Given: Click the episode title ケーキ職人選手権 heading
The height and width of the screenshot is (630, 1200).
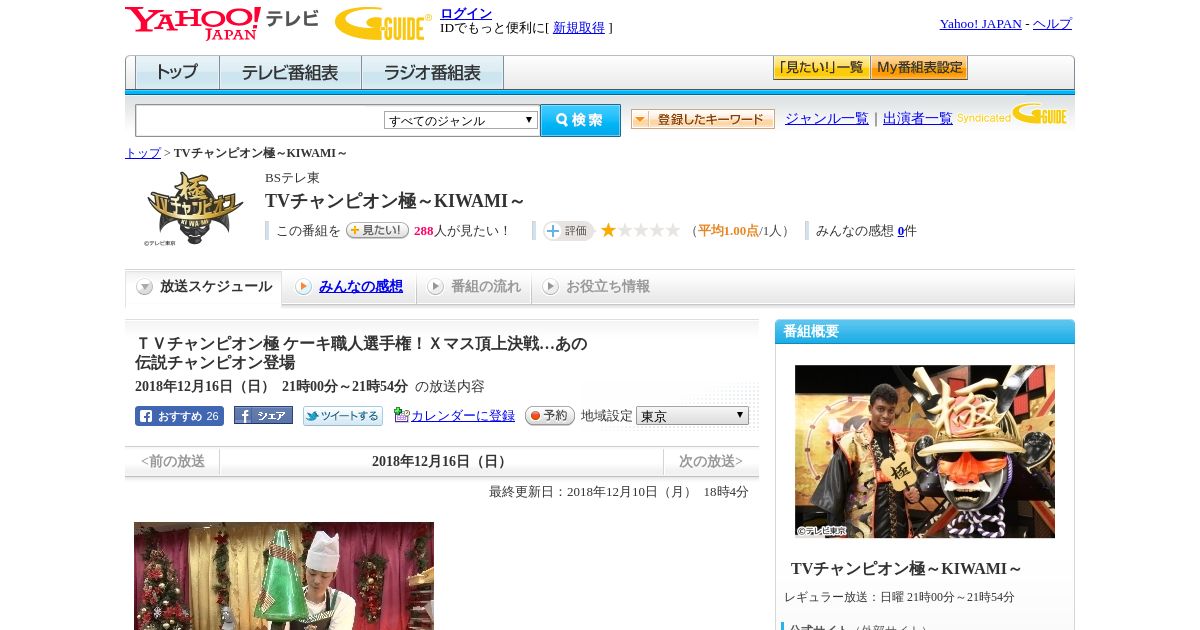Looking at the screenshot, I should pos(361,353).
